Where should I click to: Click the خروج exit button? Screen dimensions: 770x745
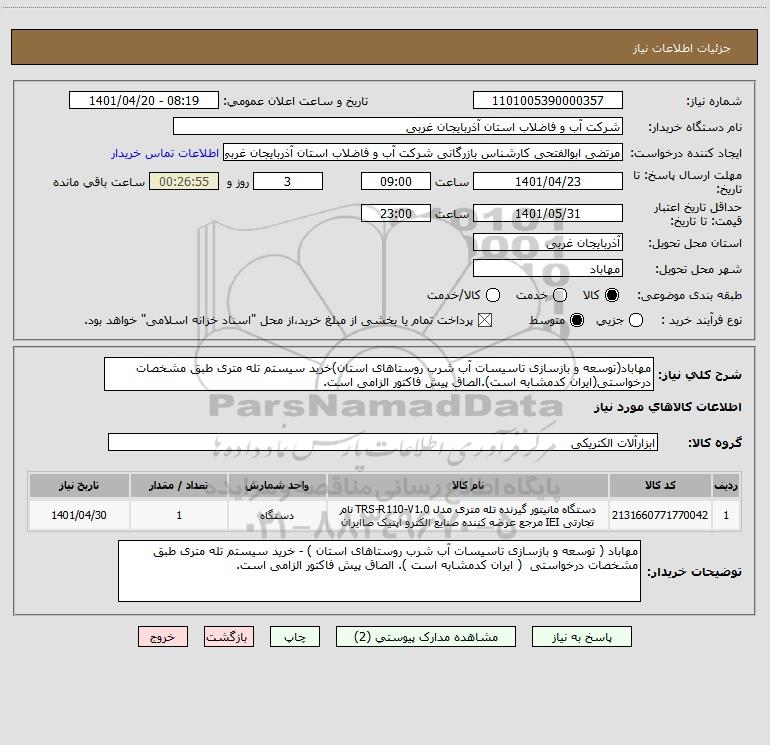point(163,637)
